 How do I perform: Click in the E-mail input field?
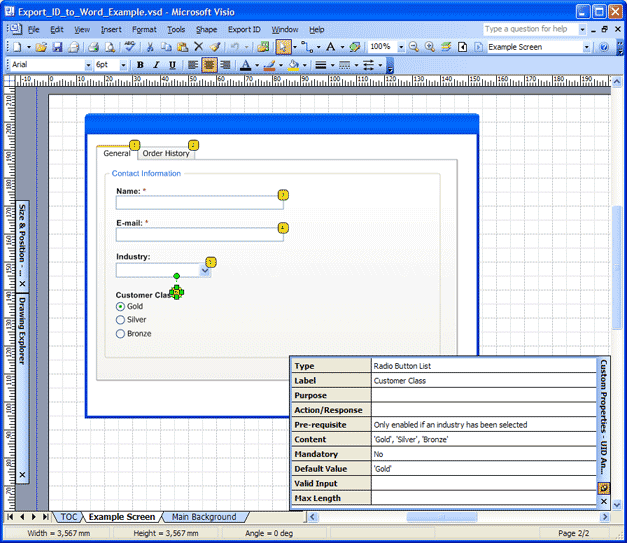point(200,235)
